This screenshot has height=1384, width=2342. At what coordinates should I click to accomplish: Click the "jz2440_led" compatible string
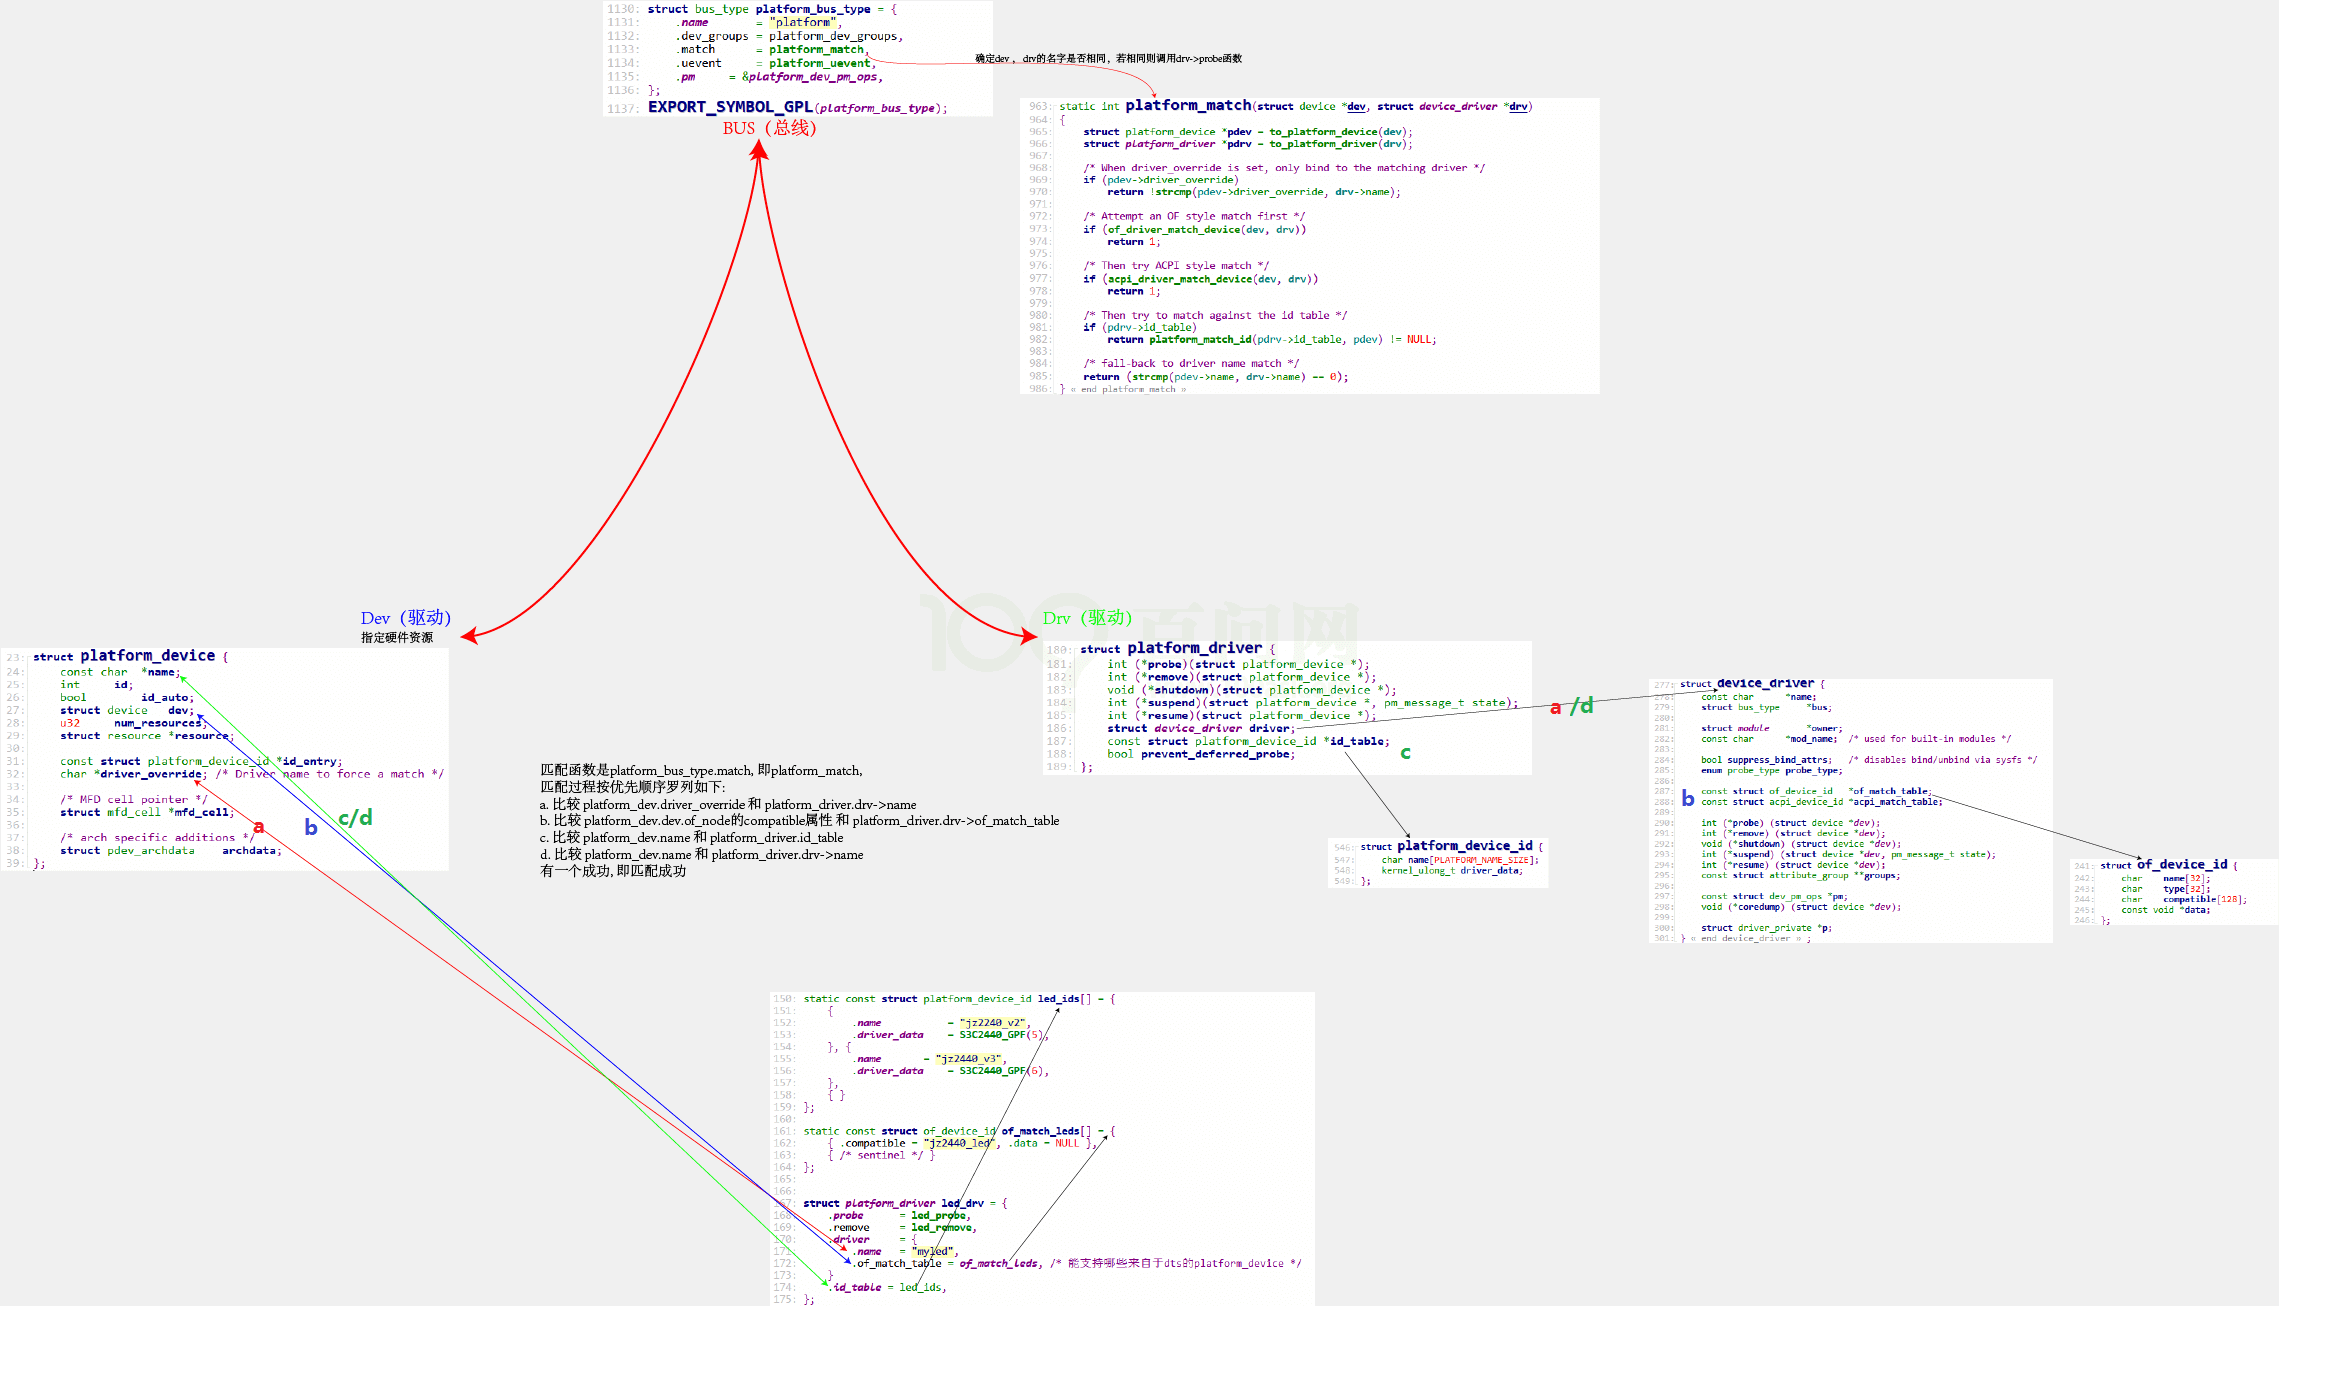(x=958, y=1143)
